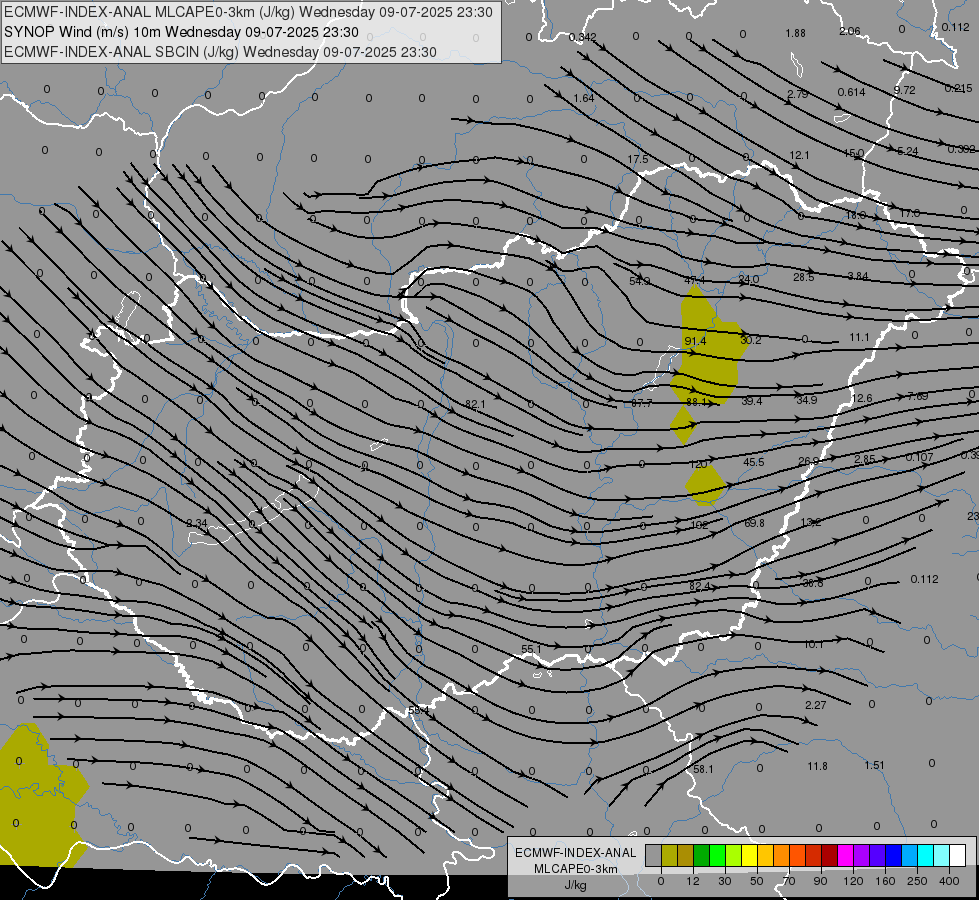This screenshot has width=979, height=900.
Task: Click the map value 55.1
Action: 531,650
